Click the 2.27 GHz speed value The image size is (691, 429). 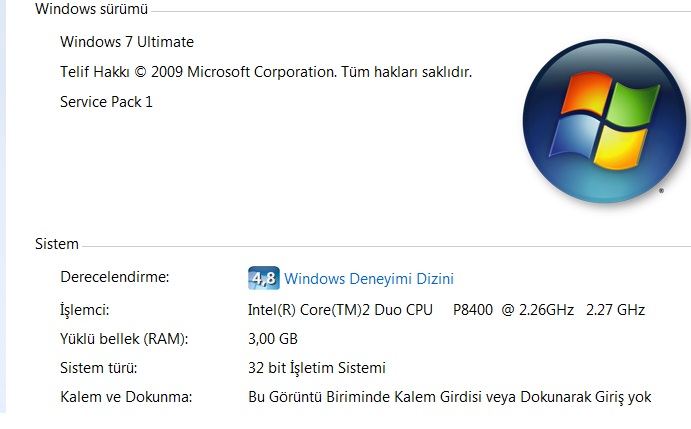point(615,310)
